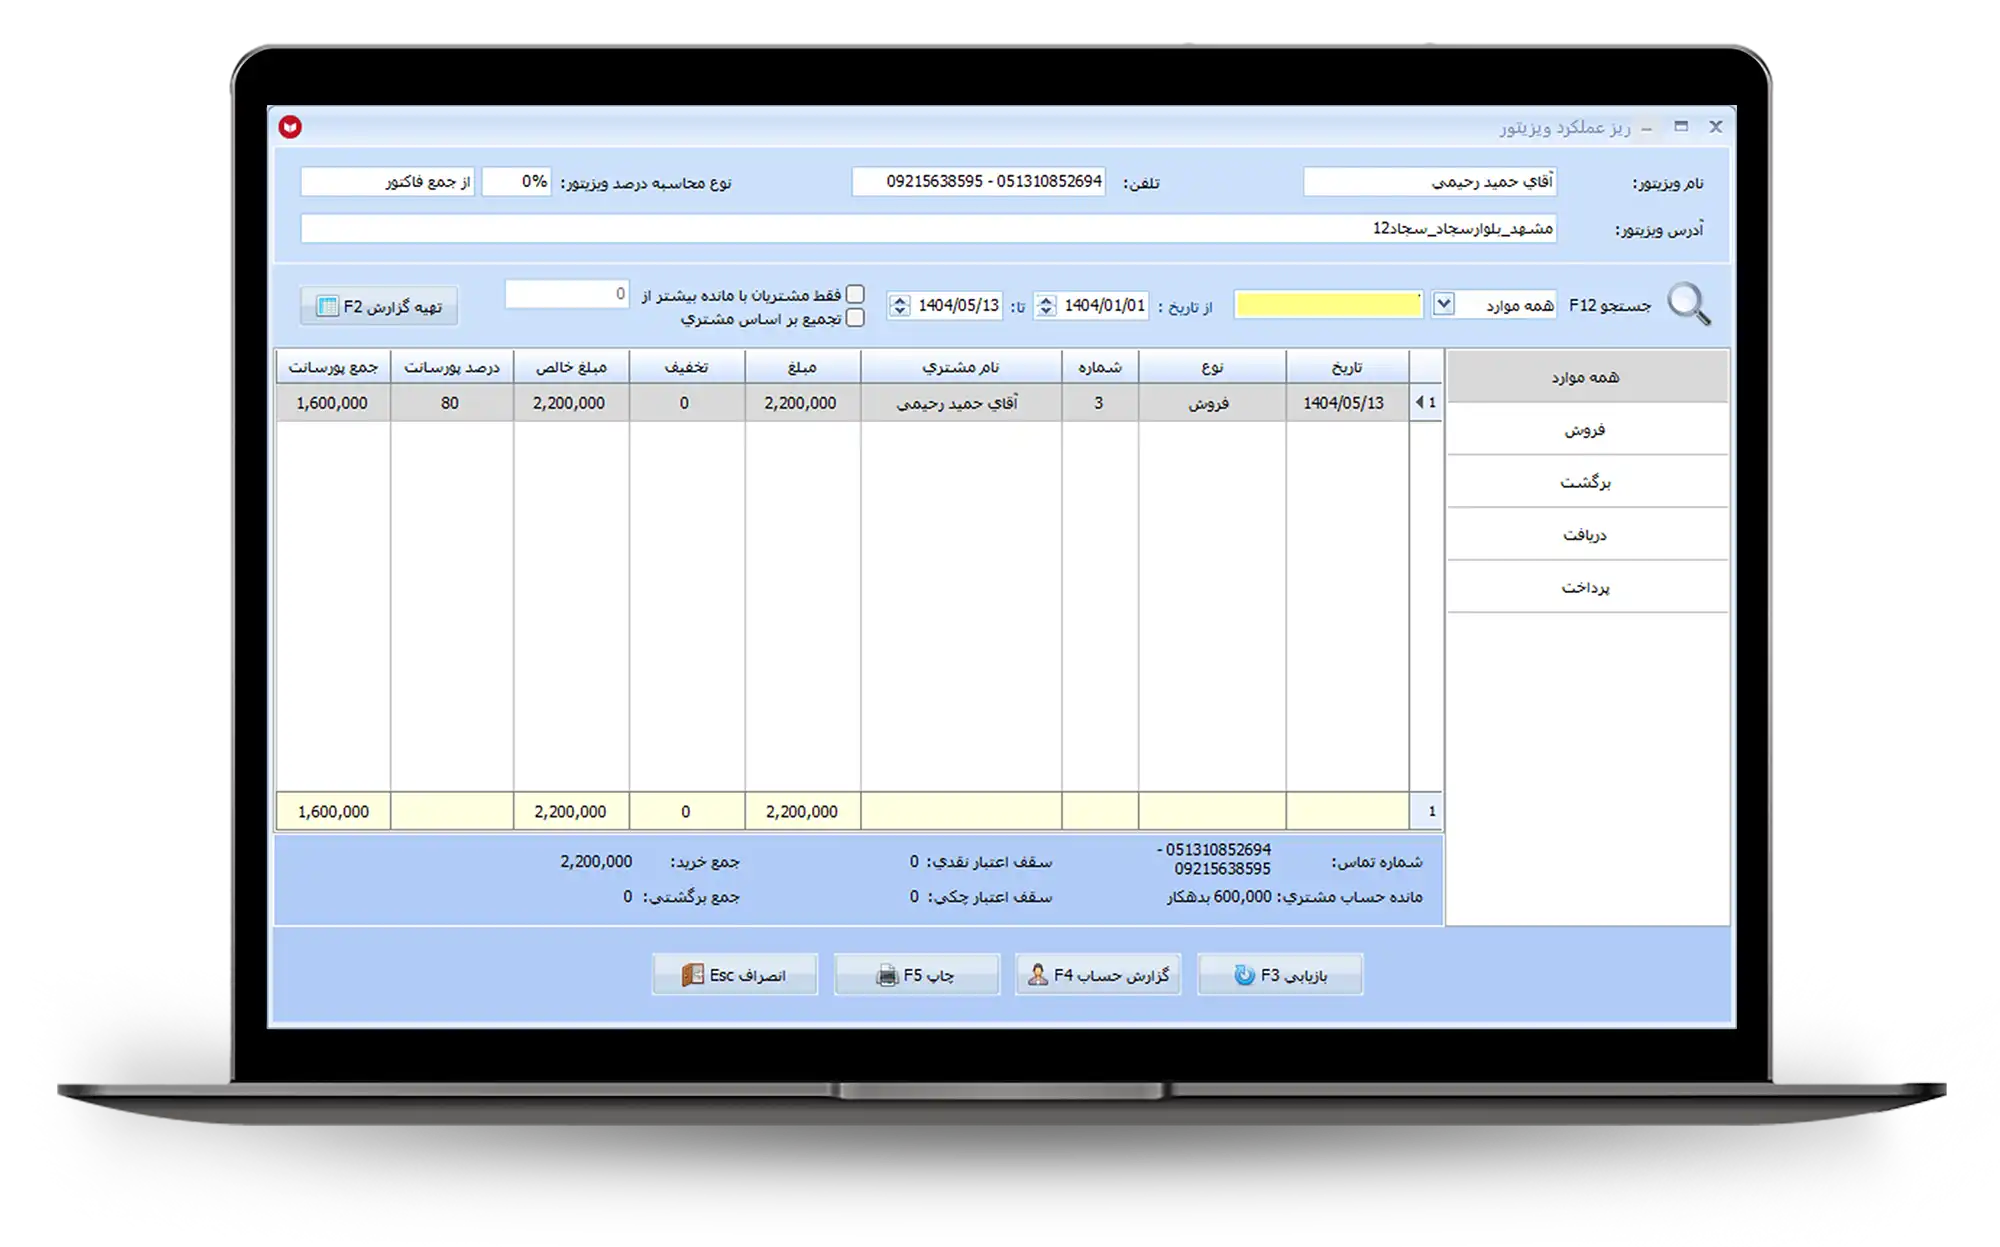Click the 1404/05/13 to-date field

[x=958, y=305]
